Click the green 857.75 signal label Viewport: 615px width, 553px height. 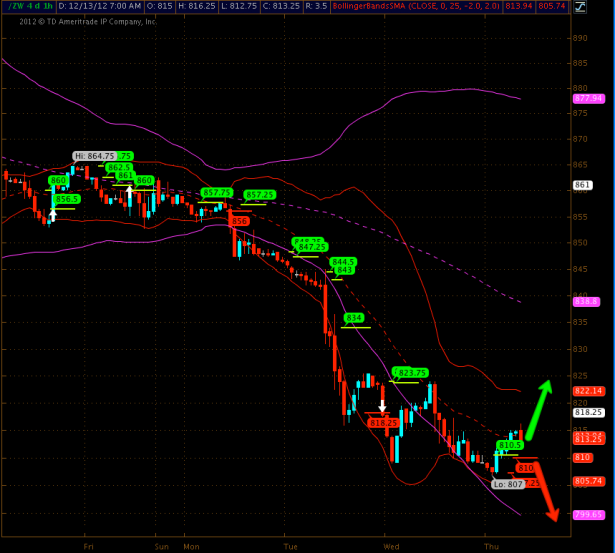pos(217,192)
